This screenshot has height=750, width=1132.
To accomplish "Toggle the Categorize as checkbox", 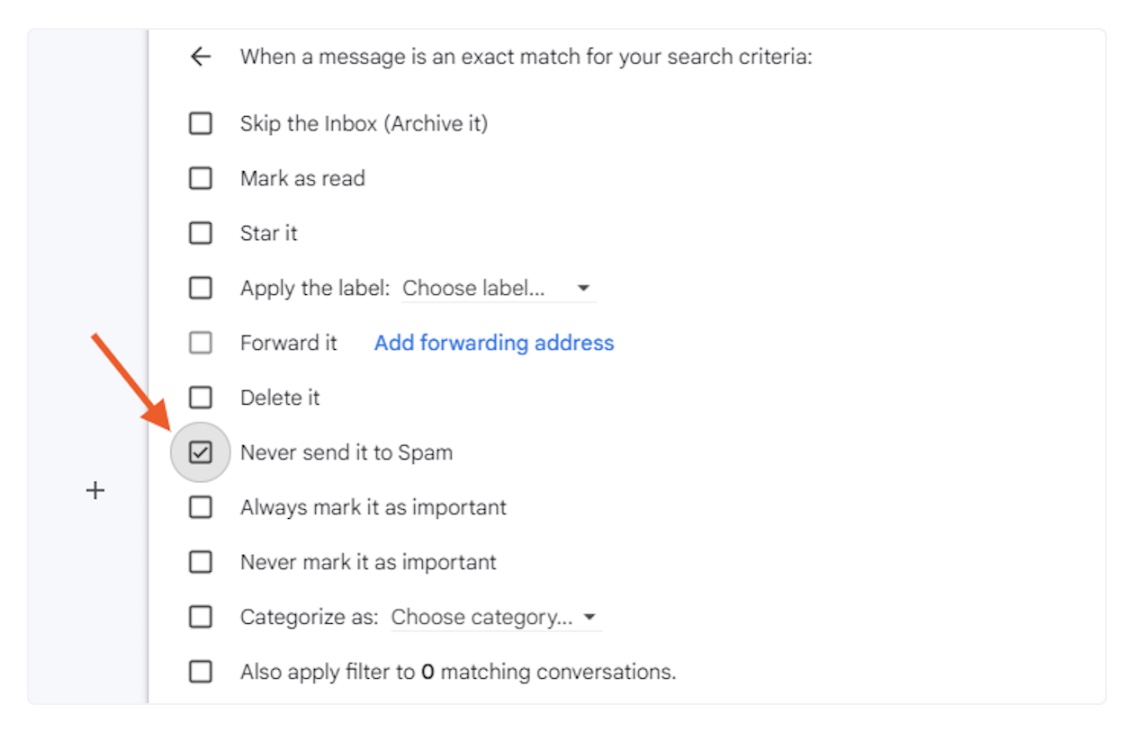I will [201, 617].
